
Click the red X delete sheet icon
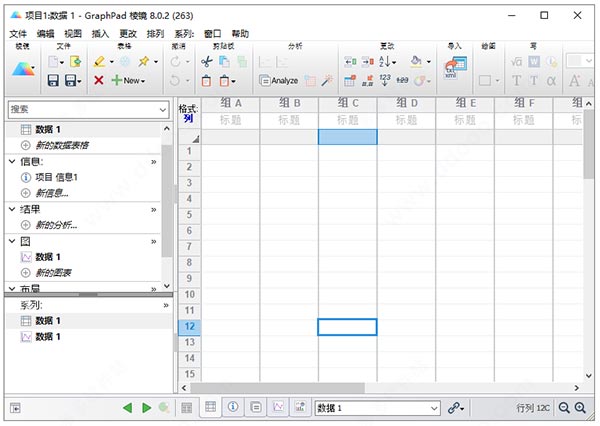[98, 80]
